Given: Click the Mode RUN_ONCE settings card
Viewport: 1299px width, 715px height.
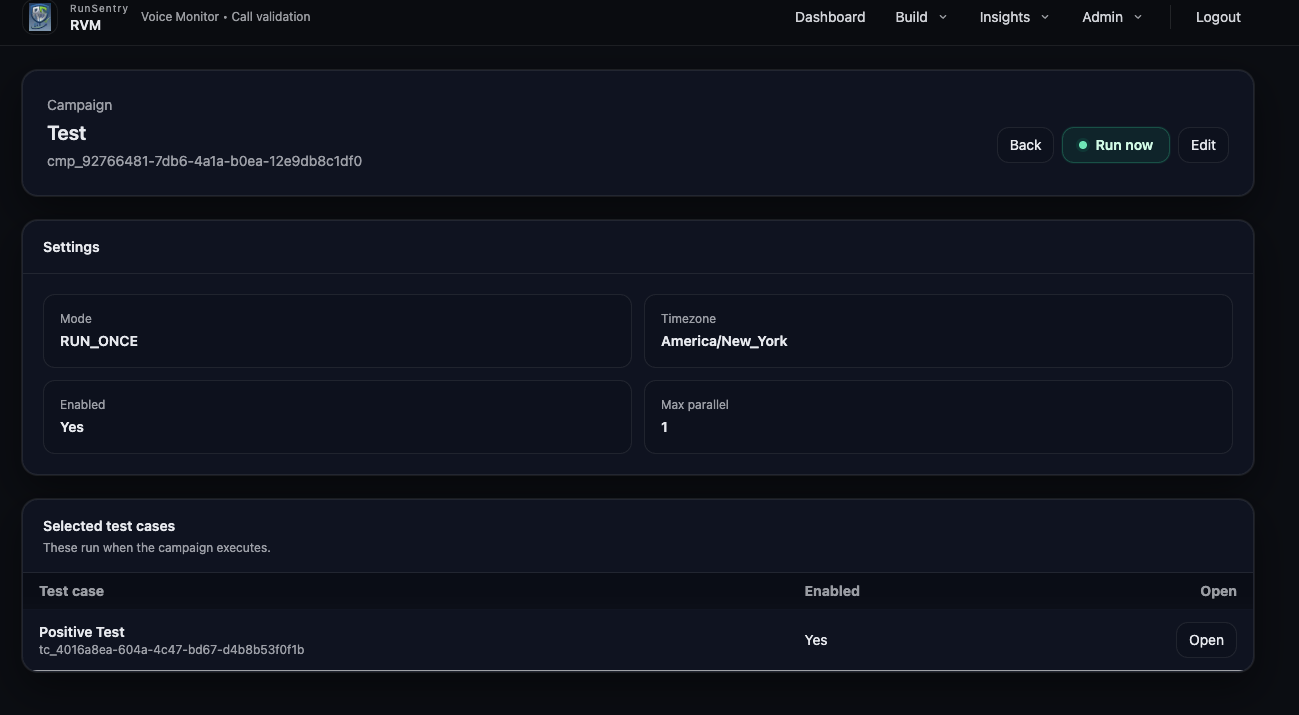Looking at the screenshot, I should [337, 331].
